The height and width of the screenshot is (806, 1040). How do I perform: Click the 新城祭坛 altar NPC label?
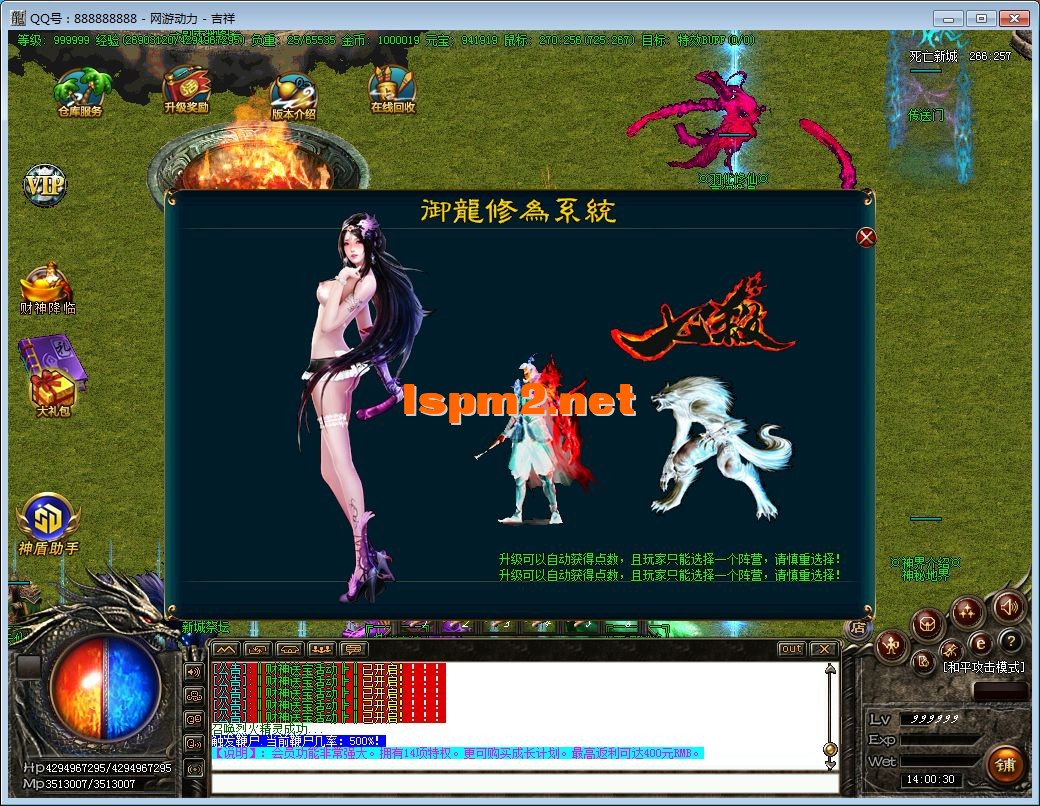(206, 626)
